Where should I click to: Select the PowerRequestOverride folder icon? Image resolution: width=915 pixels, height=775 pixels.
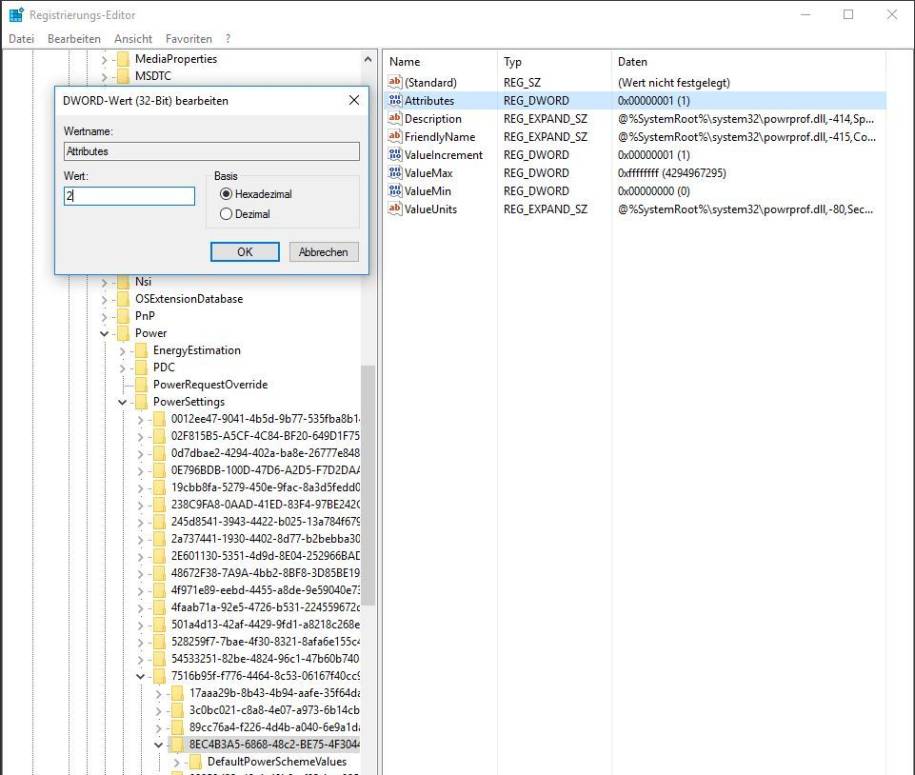(x=140, y=385)
